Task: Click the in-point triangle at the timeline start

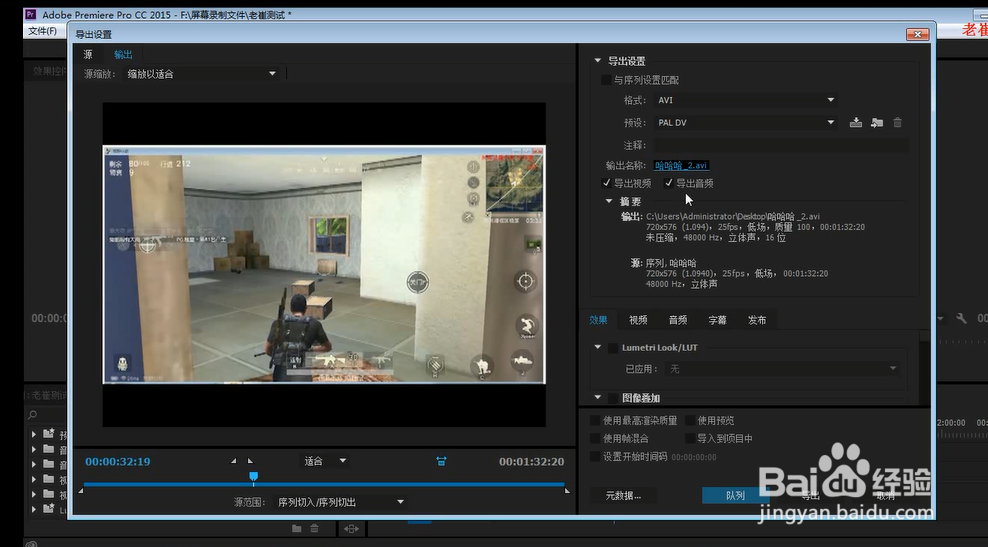Action: tap(81, 490)
